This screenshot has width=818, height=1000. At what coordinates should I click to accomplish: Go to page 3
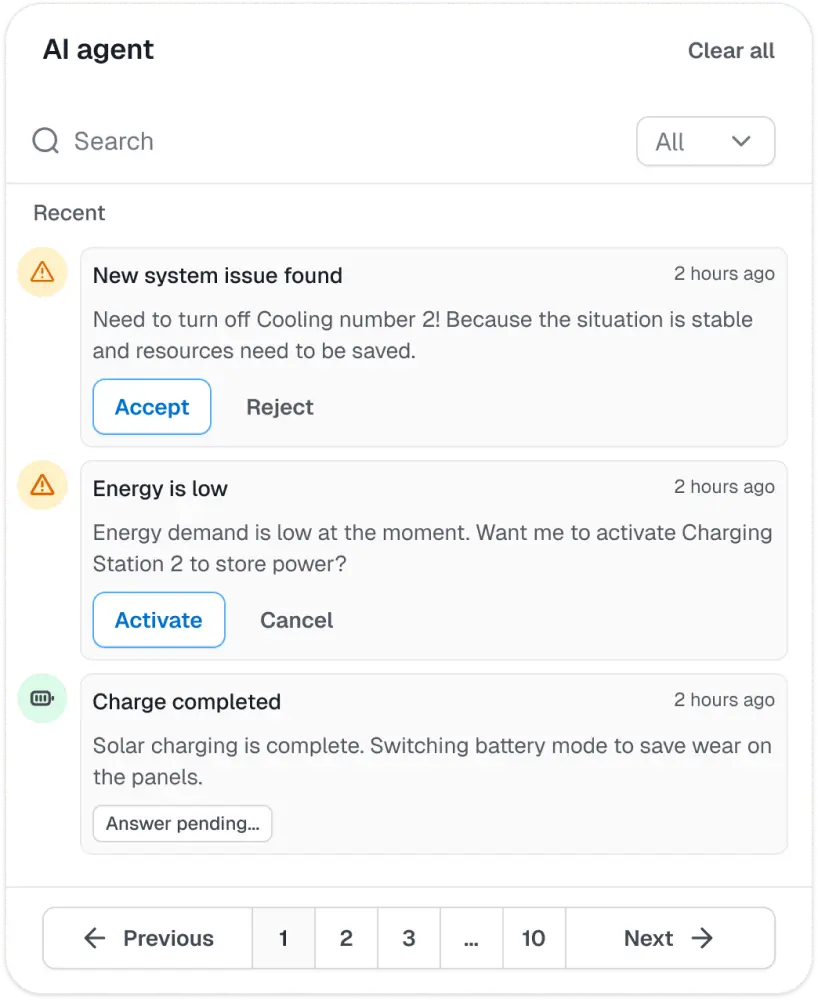pyautogui.click(x=409, y=938)
